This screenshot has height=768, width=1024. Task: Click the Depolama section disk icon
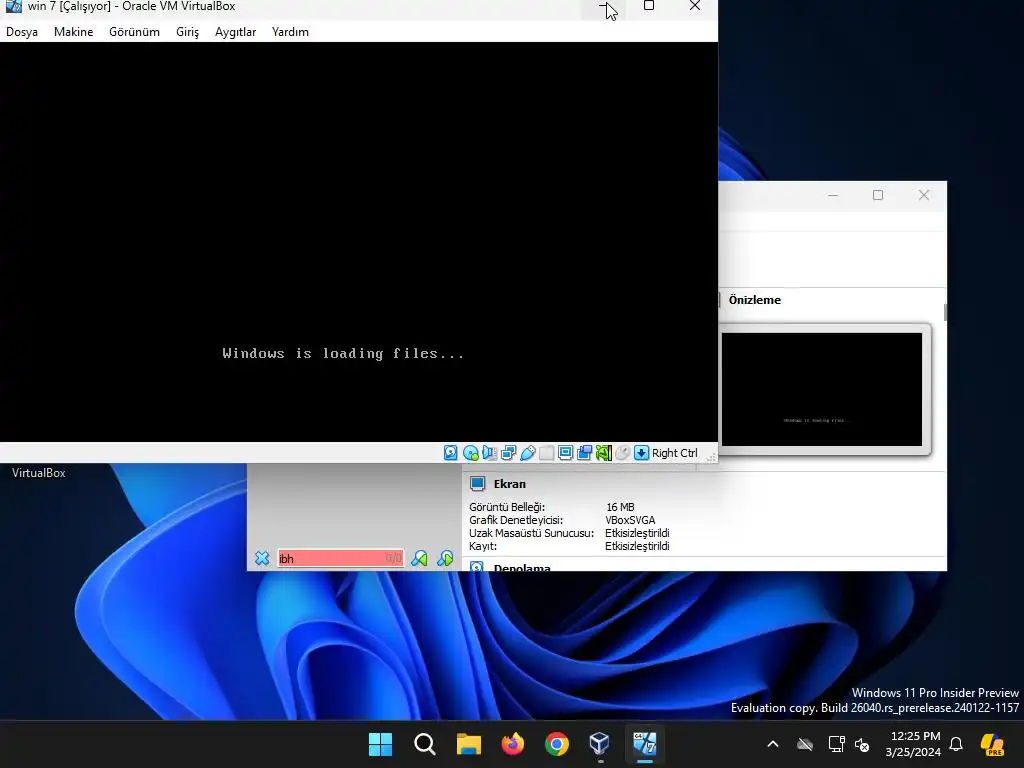click(477, 566)
